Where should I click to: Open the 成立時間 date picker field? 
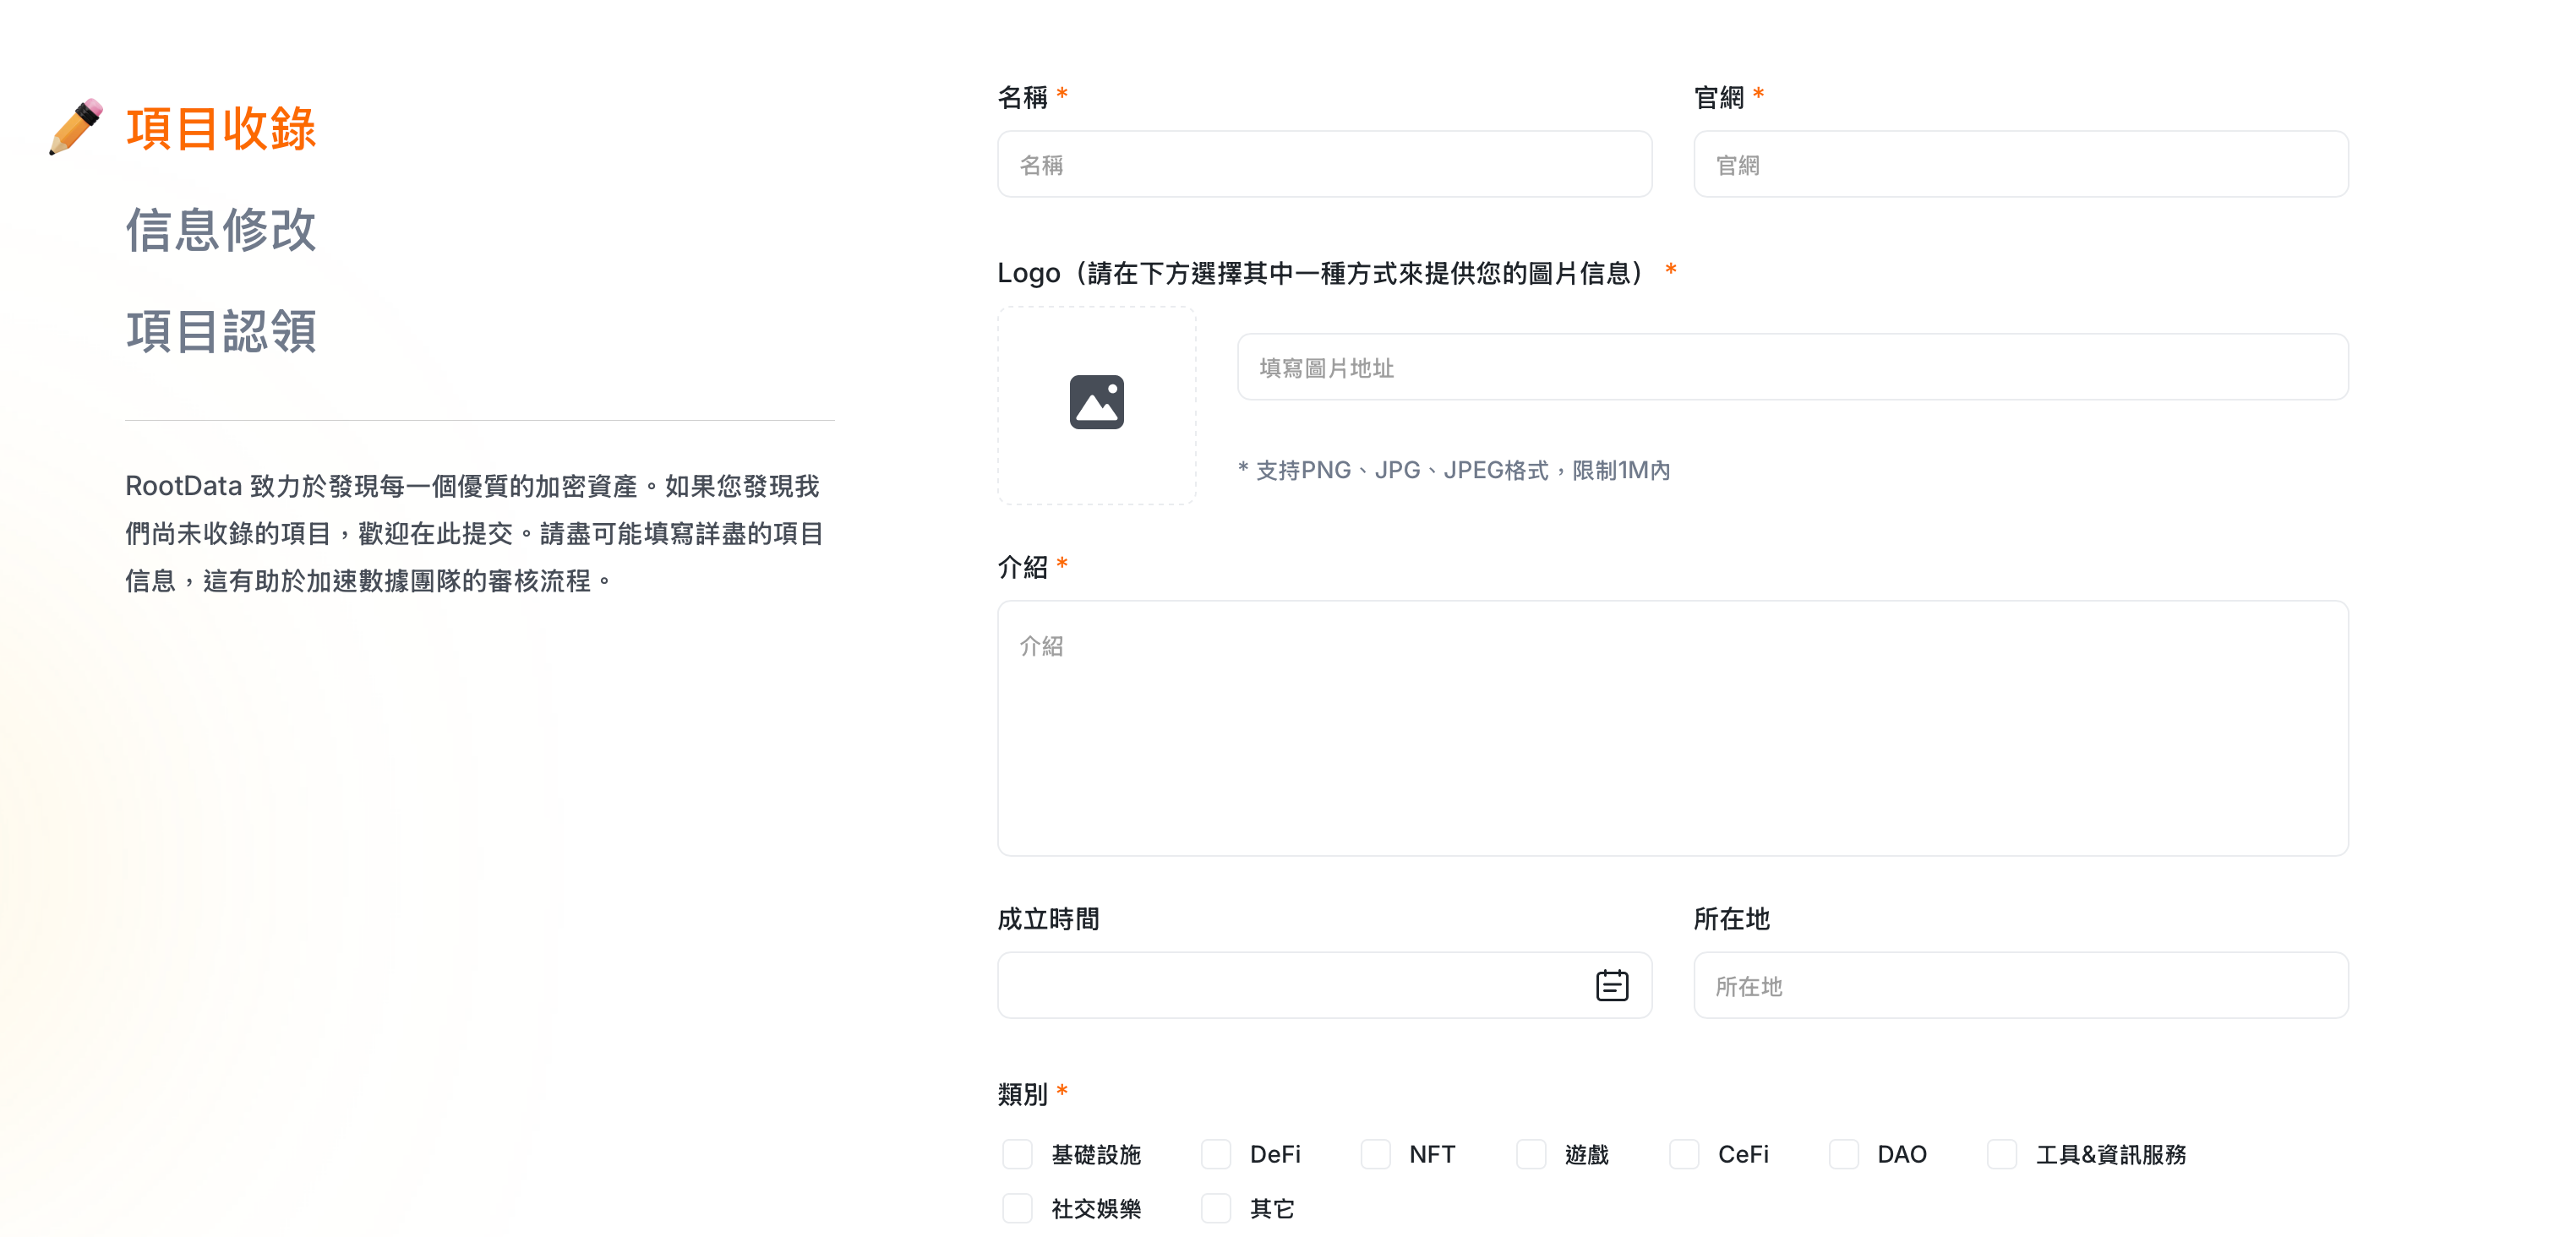[1290, 985]
